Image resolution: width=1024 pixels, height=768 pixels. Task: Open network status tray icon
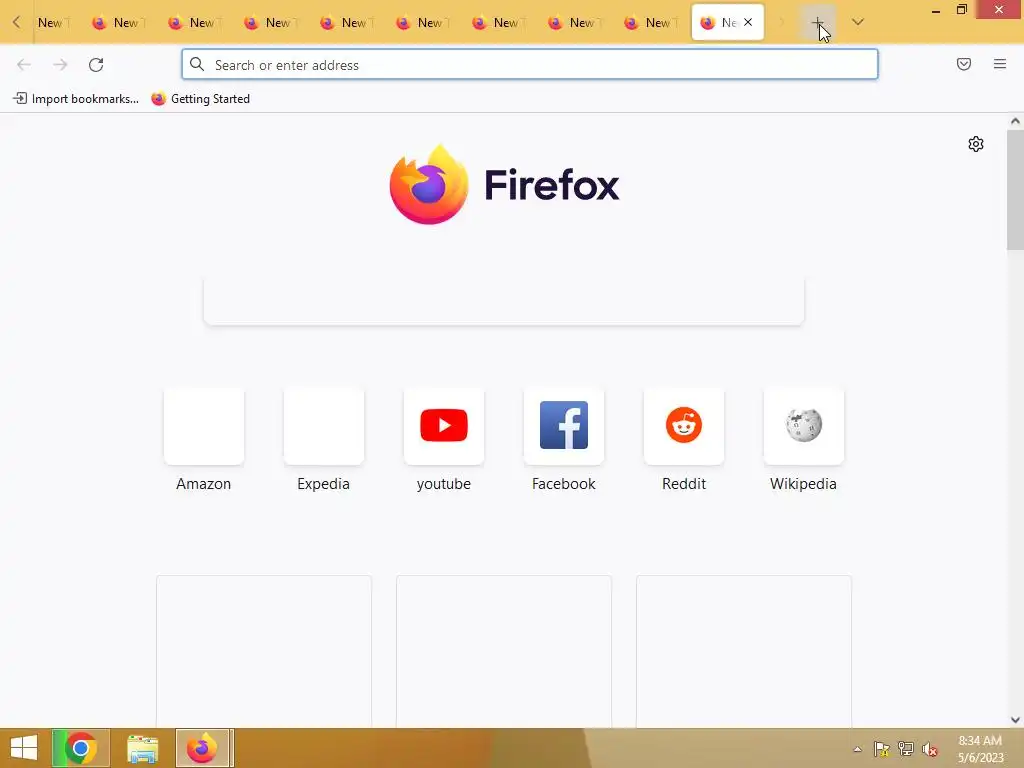(906, 749)
